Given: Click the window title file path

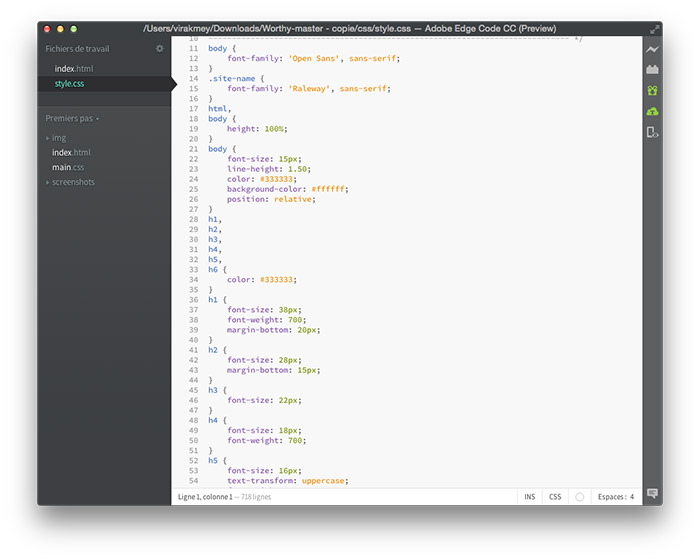Looking at the screenshot, I should coord(277,29).
